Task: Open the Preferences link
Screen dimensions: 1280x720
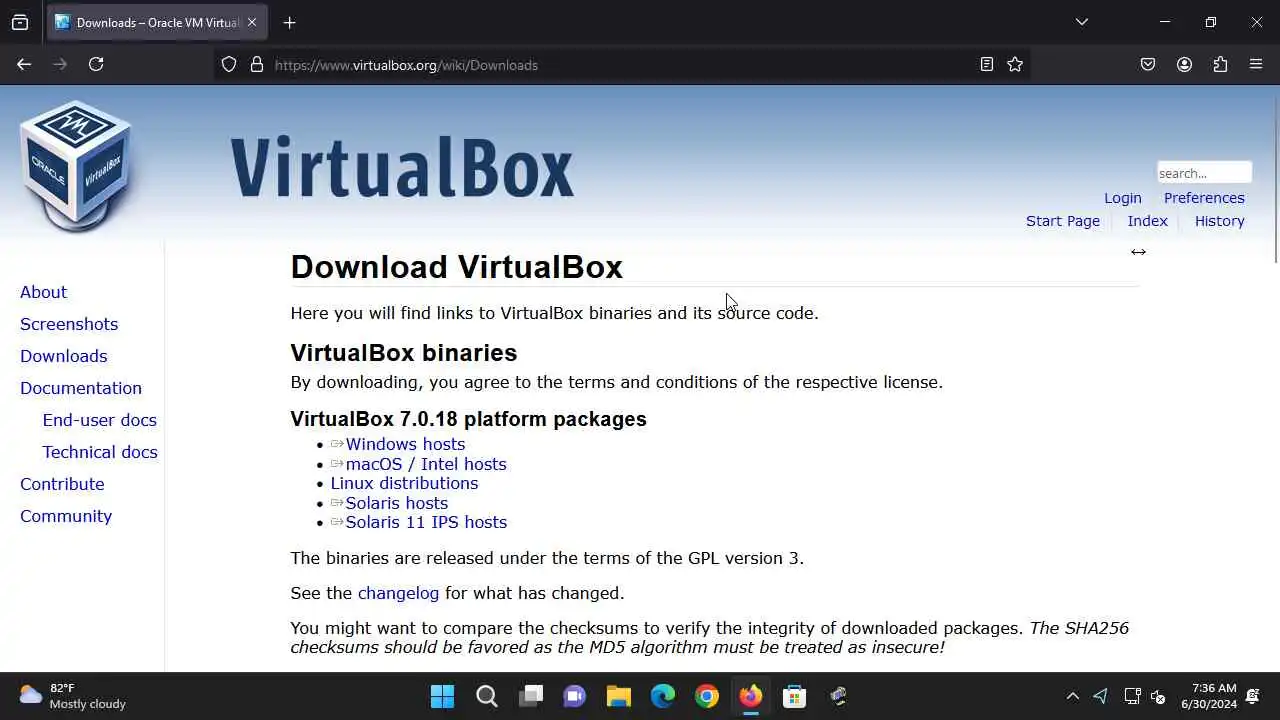Action: 1204,198
